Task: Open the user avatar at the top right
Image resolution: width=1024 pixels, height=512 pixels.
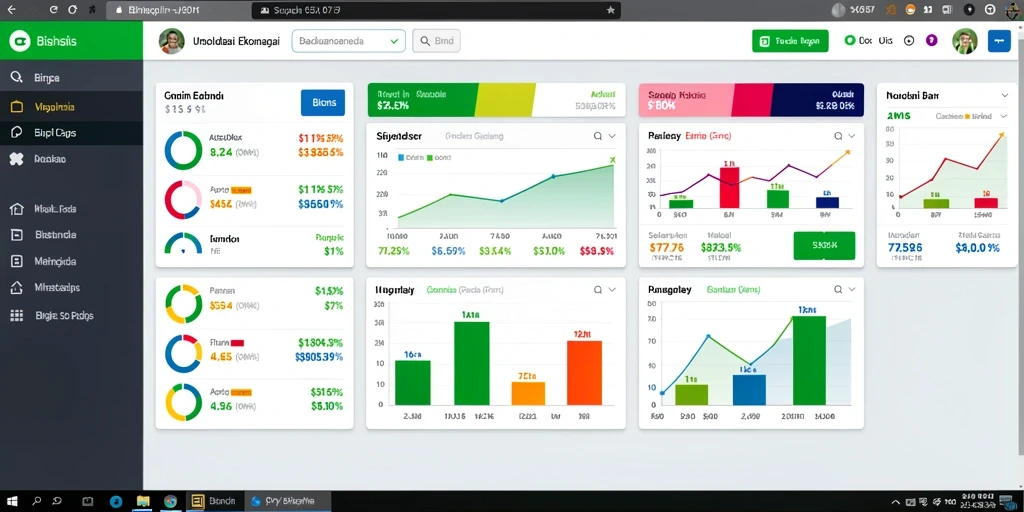Action: click(965, 41)
